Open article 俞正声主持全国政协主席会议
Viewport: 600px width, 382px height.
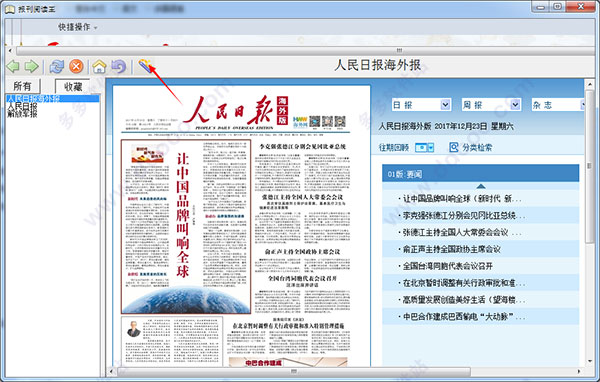(x=452, y=249)
